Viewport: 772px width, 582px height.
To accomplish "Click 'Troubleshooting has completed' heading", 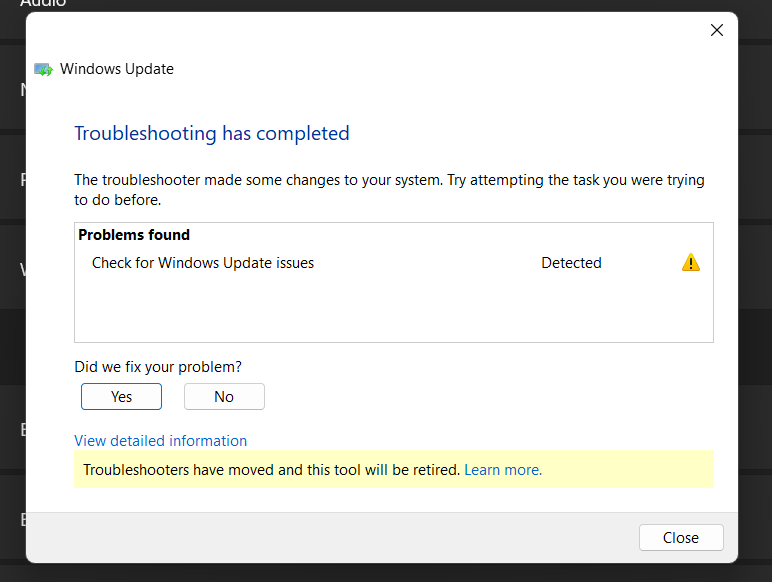I will tap(212, 133).
